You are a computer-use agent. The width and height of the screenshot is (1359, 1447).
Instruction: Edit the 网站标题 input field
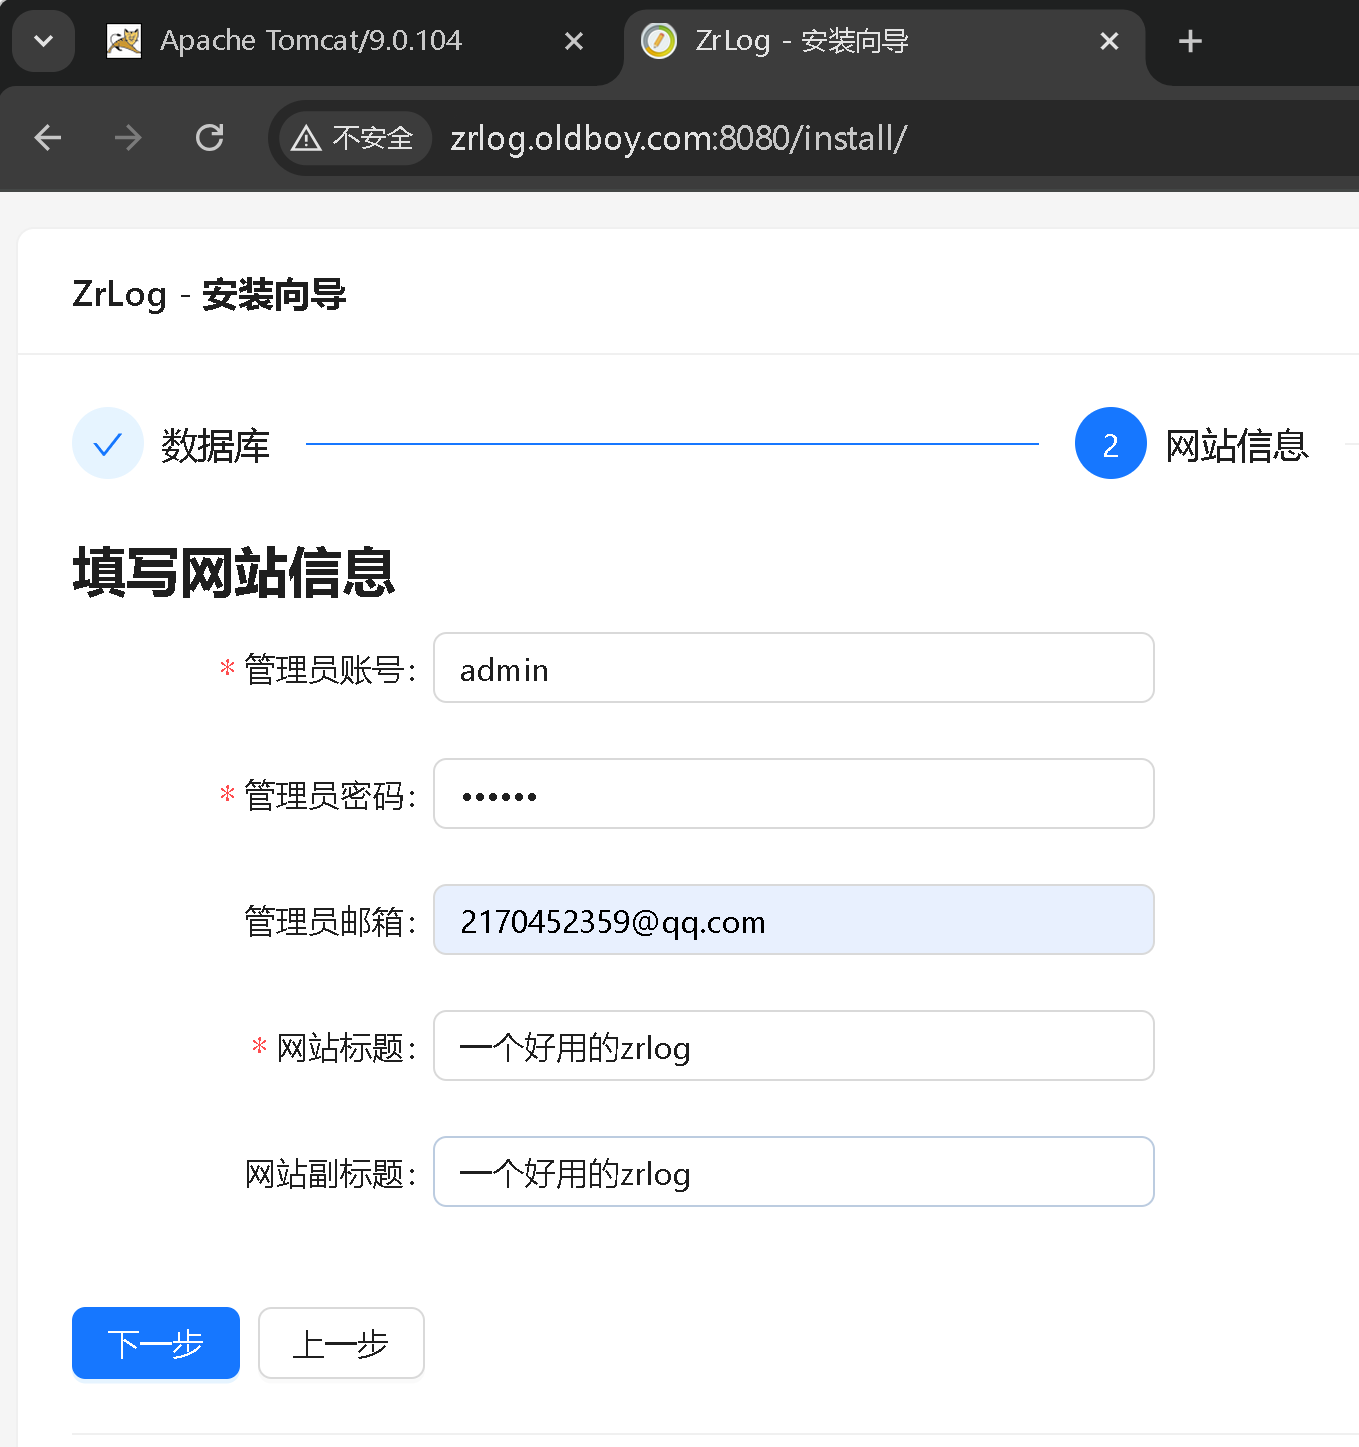[794, 1046]
